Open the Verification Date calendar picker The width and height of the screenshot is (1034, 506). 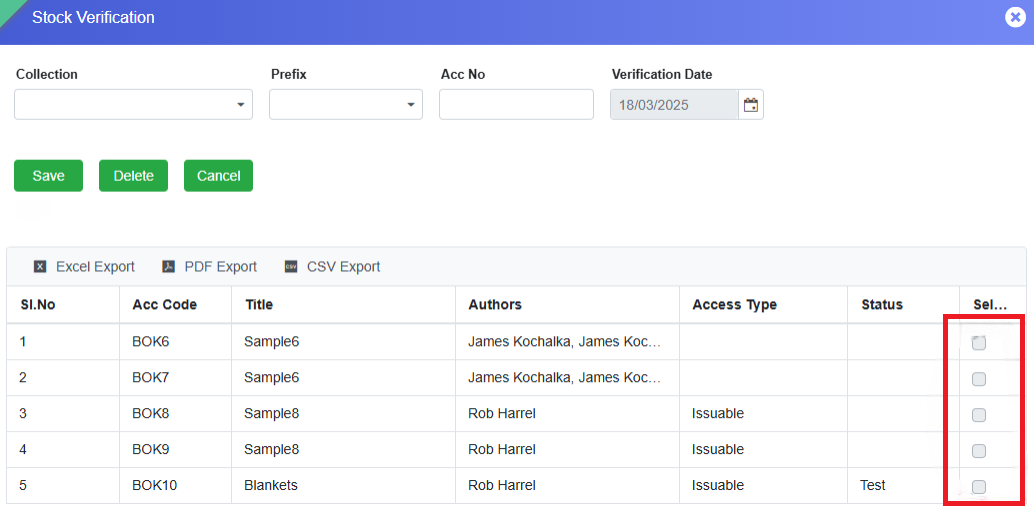[x=751, y=105]
